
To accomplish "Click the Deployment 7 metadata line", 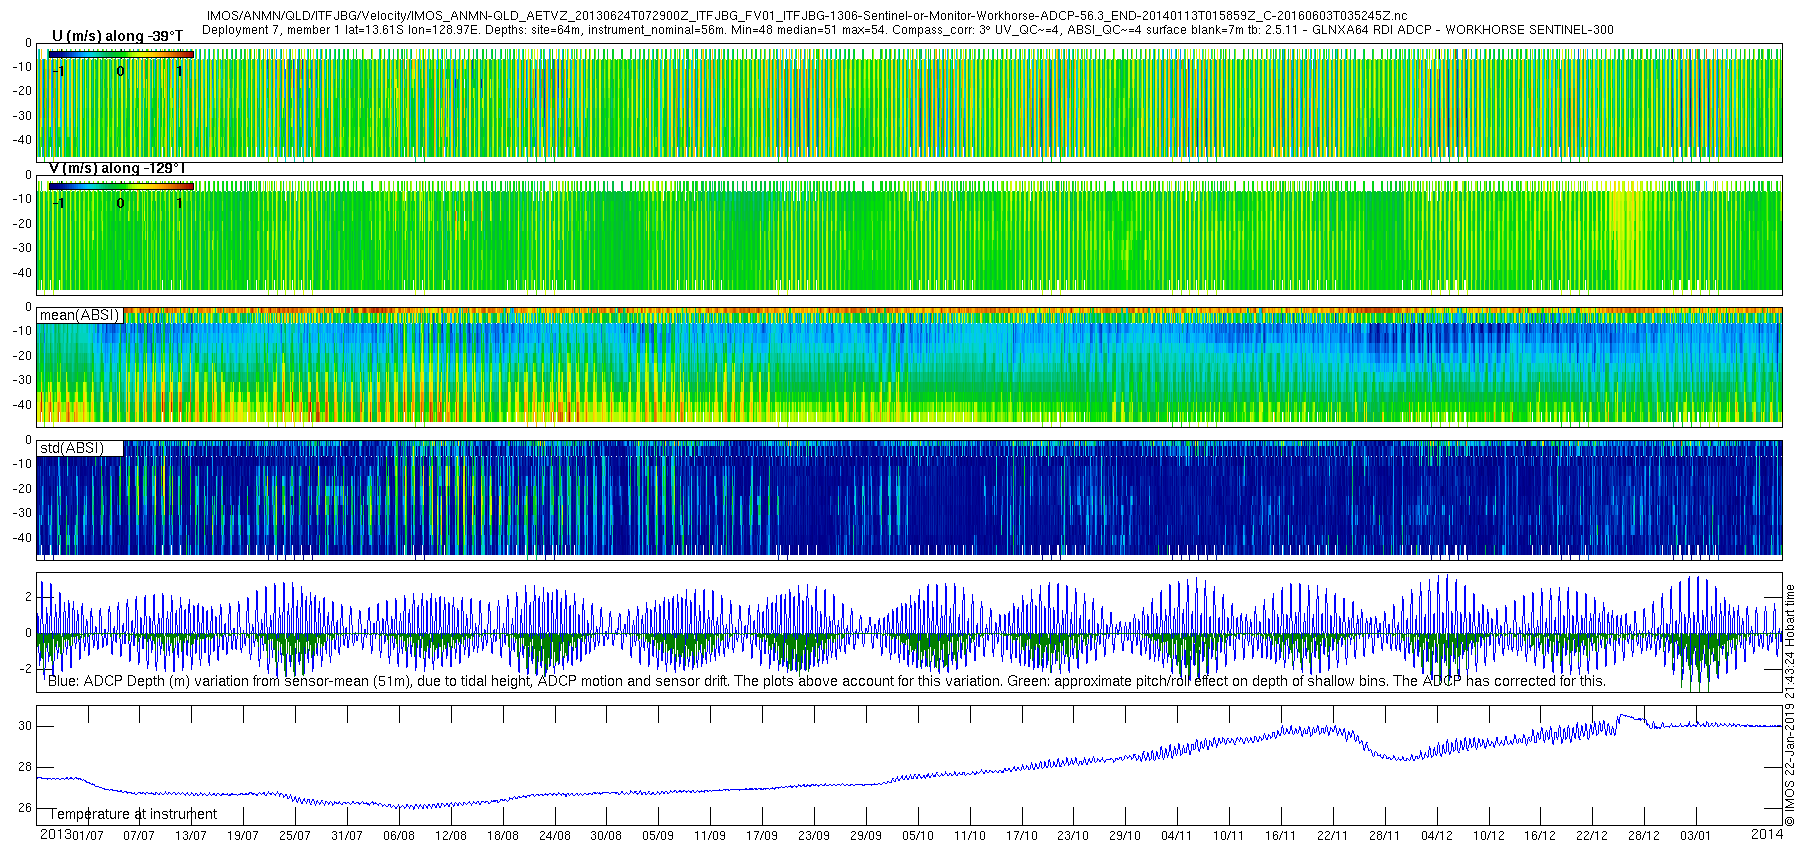I will click(x=907, y=30).
